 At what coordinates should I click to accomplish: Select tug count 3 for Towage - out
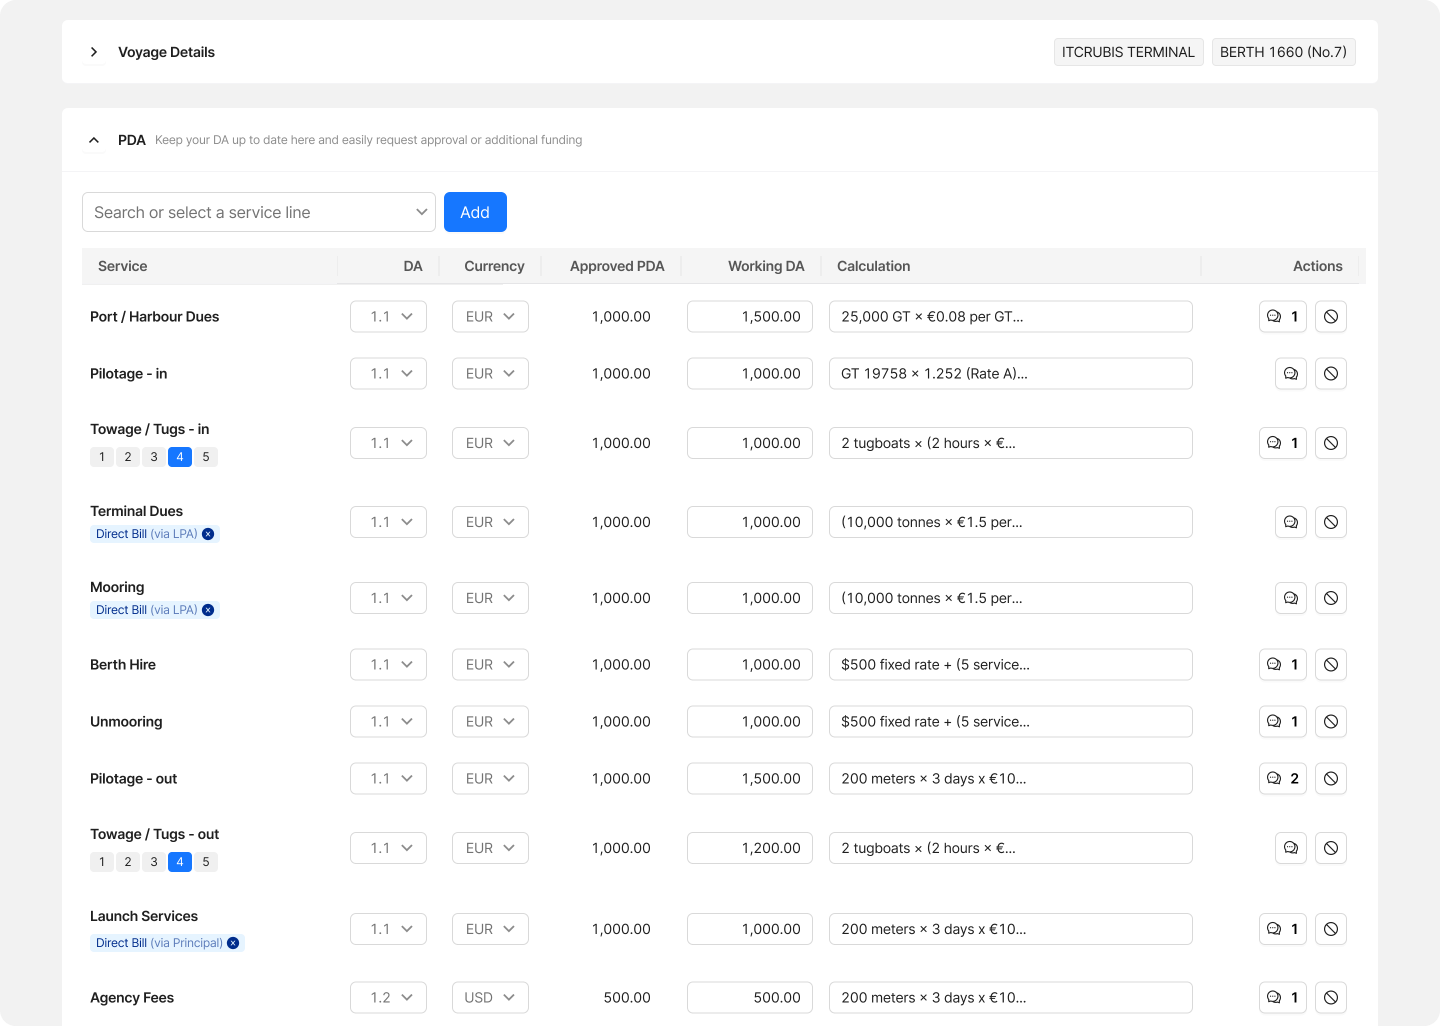[x=154, y=862]
